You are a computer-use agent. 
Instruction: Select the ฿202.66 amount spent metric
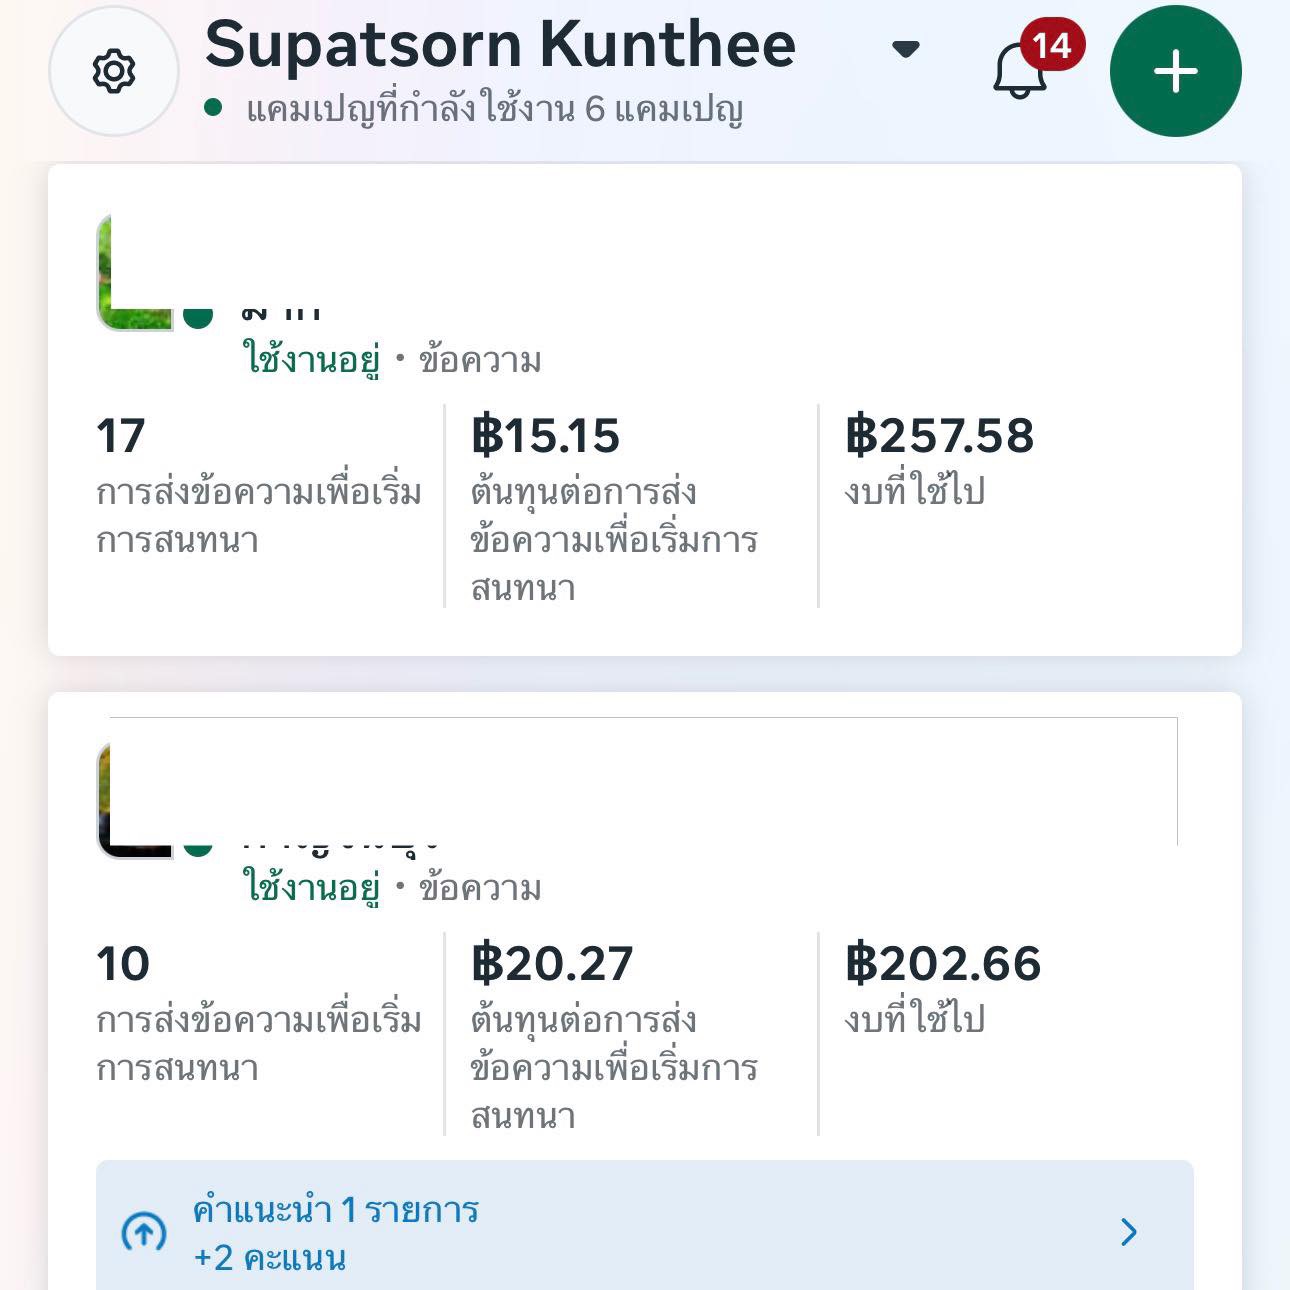(x=943, y=964)
